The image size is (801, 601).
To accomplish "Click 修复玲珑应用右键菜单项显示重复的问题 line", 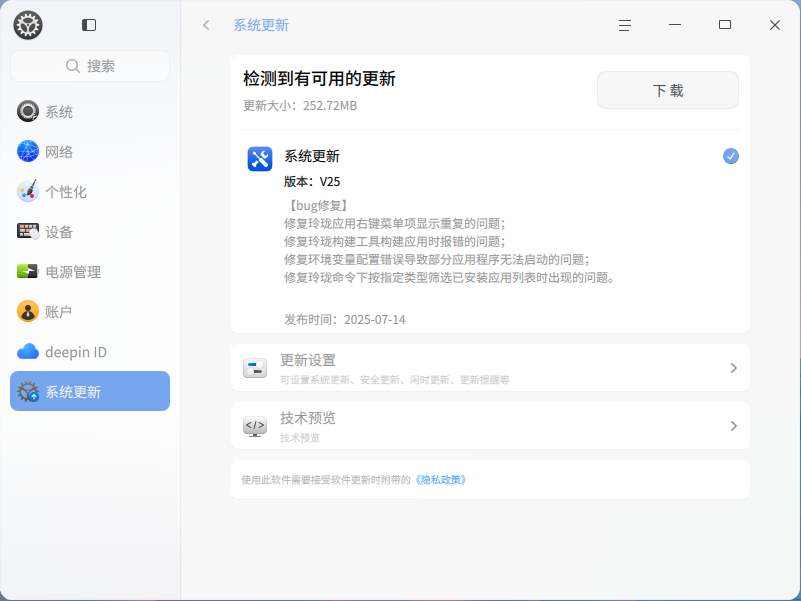I will pos(395,223).
